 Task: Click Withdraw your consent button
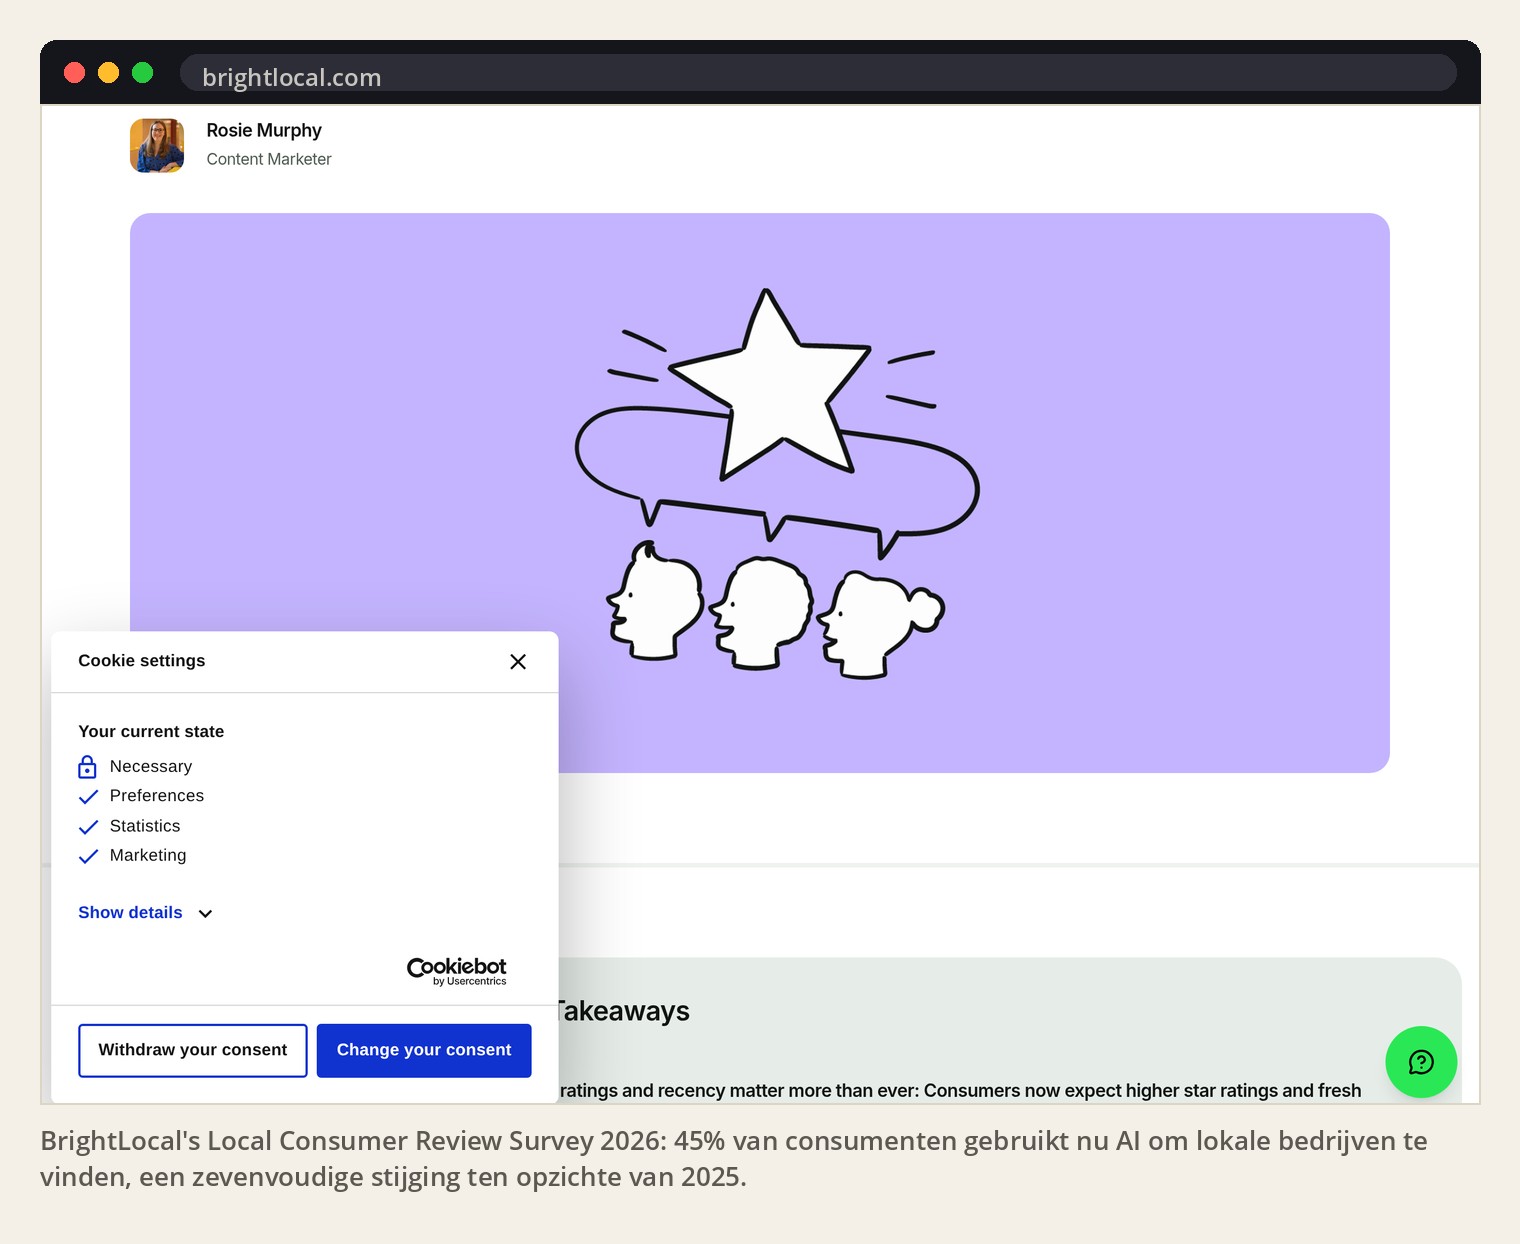click(193, 1051)
